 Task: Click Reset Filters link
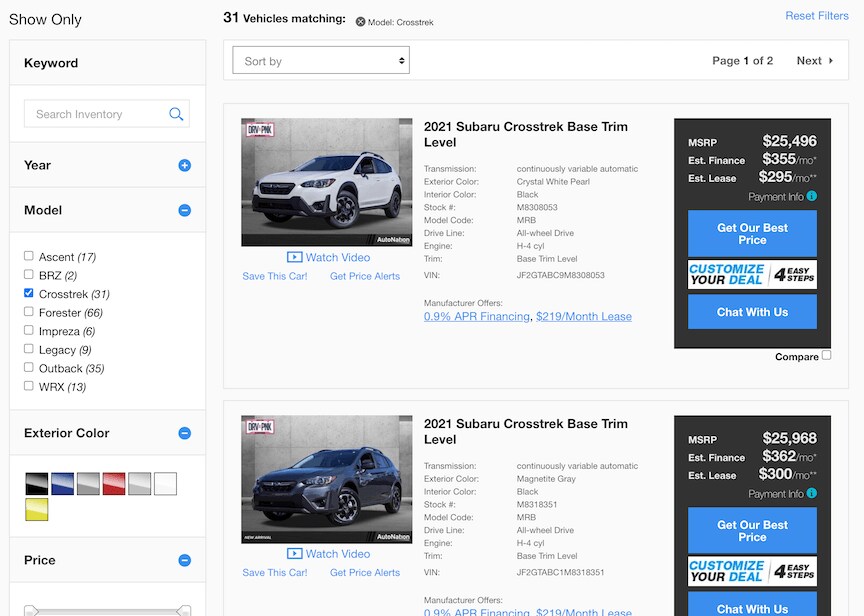817,16
